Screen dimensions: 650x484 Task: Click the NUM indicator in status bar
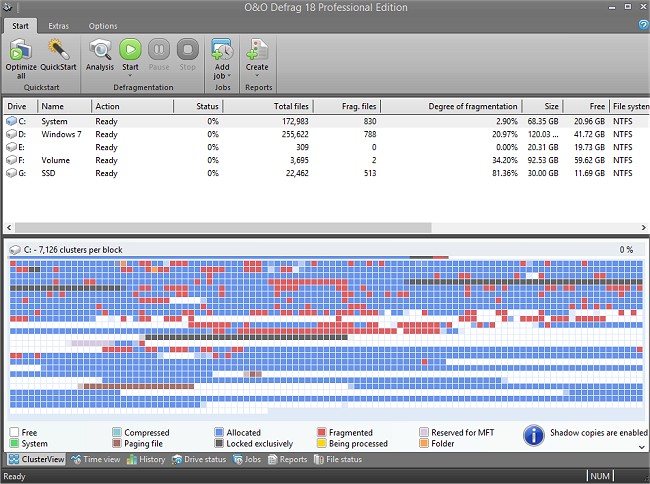tap(600, 476)
